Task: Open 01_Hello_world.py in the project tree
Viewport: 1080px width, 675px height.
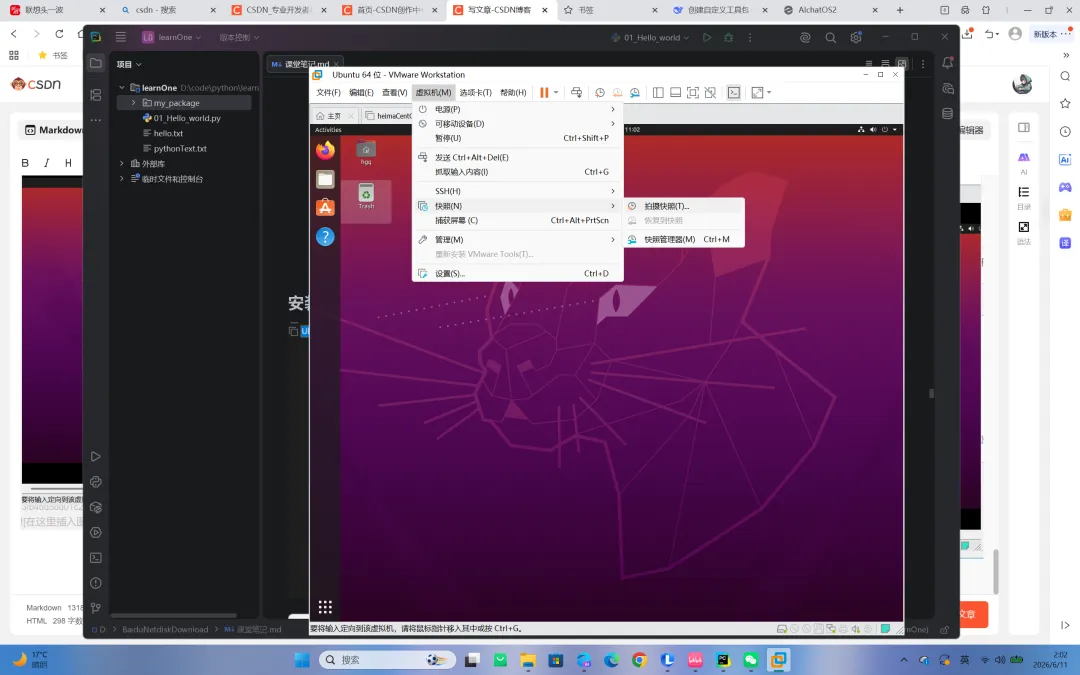Action: coord(187,118)
